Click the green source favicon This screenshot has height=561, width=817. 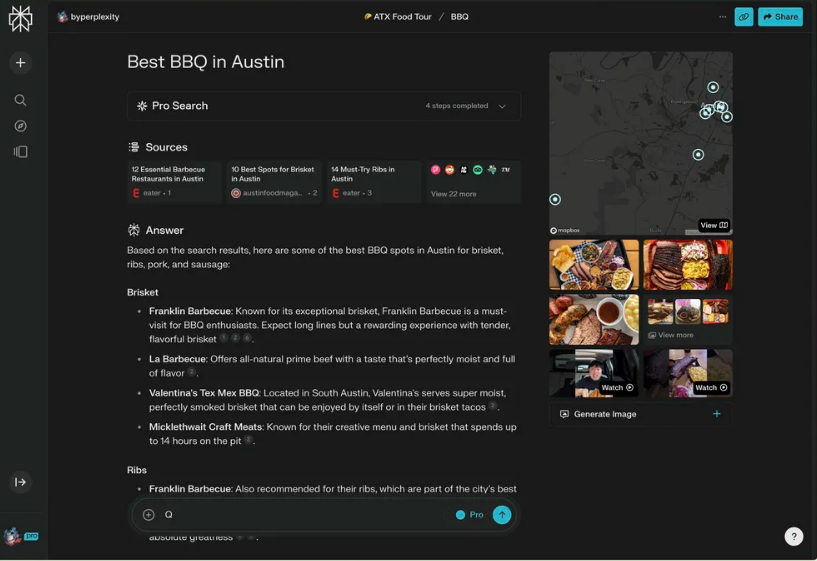pyautogui.click(x=477, y=170)
